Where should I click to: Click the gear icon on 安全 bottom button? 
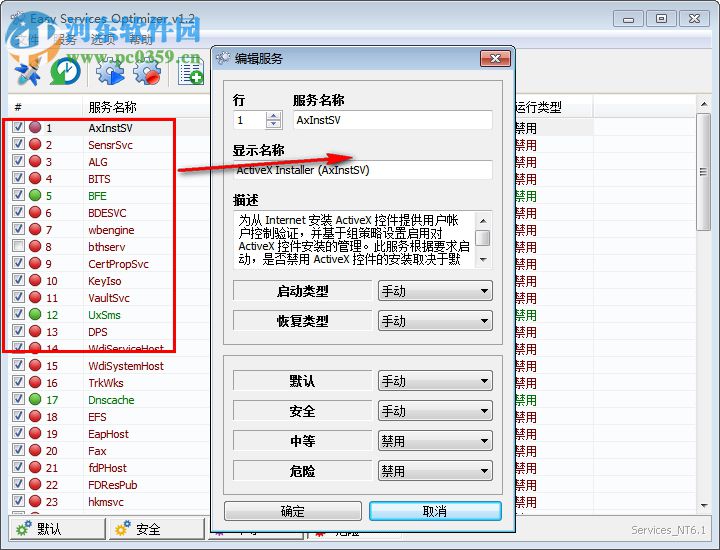coord(123,528)
